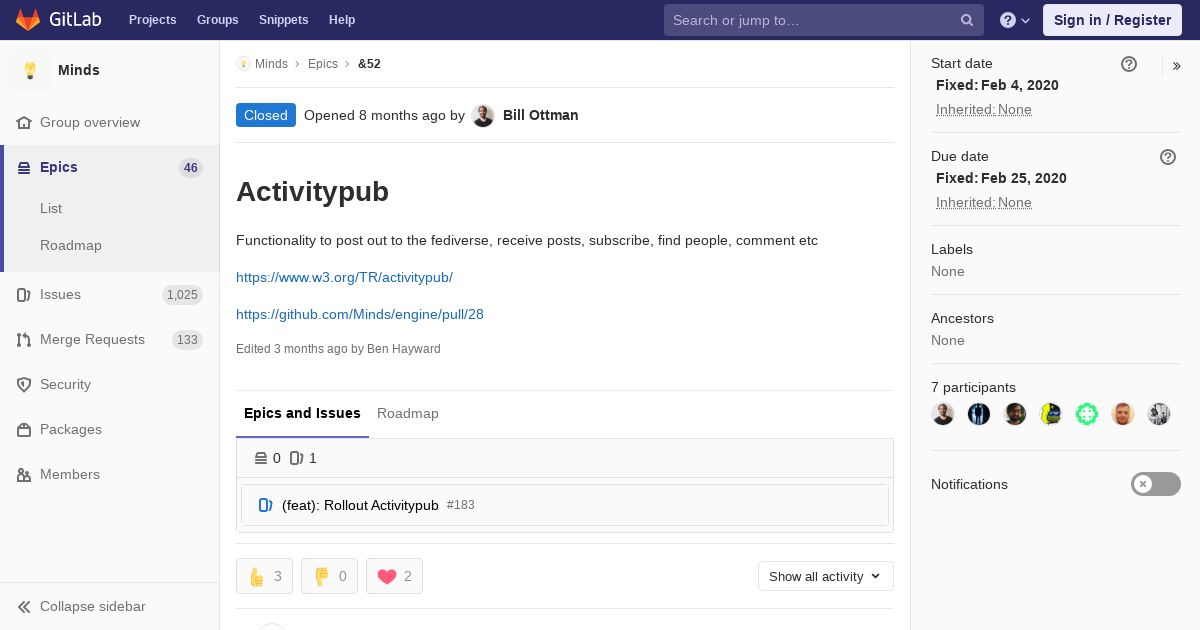
Task: Click the yellow participant avatar
Action: [x=1051, y=414]
